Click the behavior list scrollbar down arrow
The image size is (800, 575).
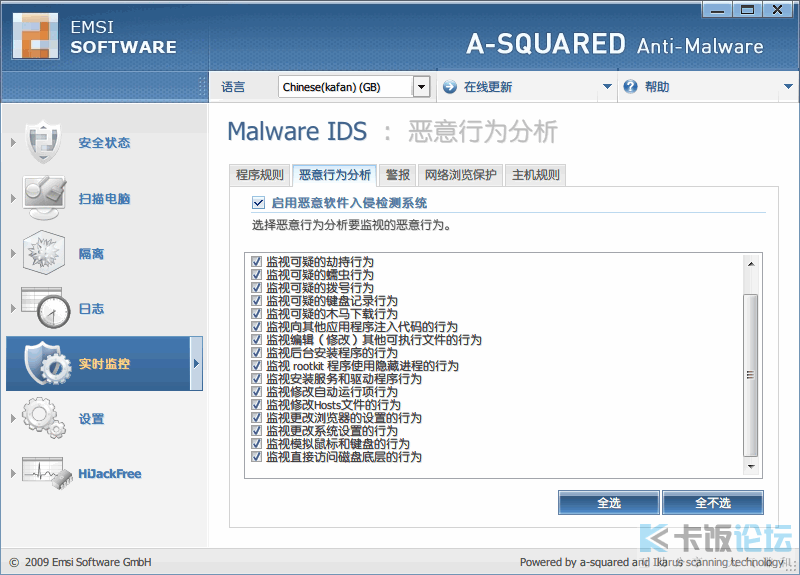click(751, 466)
